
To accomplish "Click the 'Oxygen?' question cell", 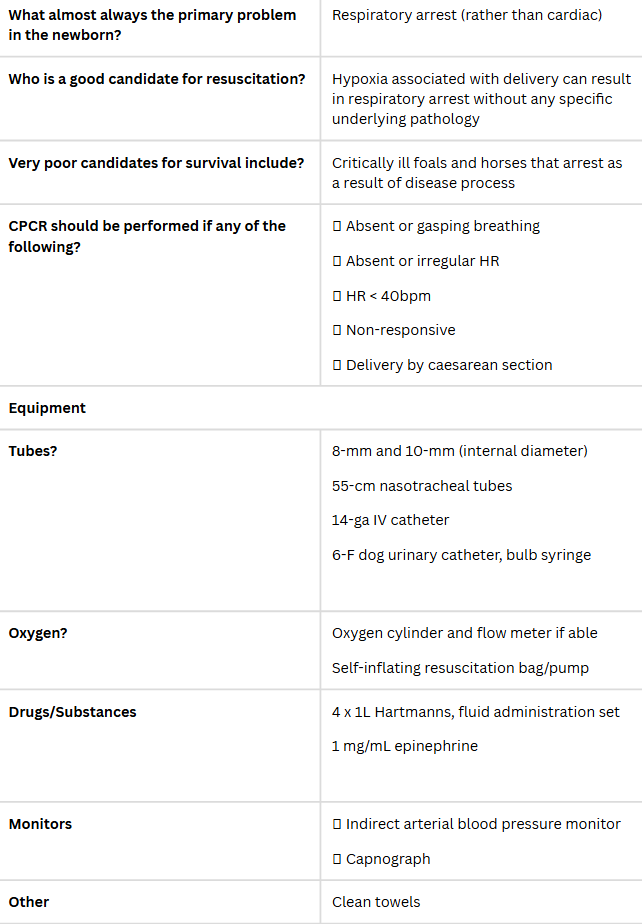I will [x=38, y=633].
